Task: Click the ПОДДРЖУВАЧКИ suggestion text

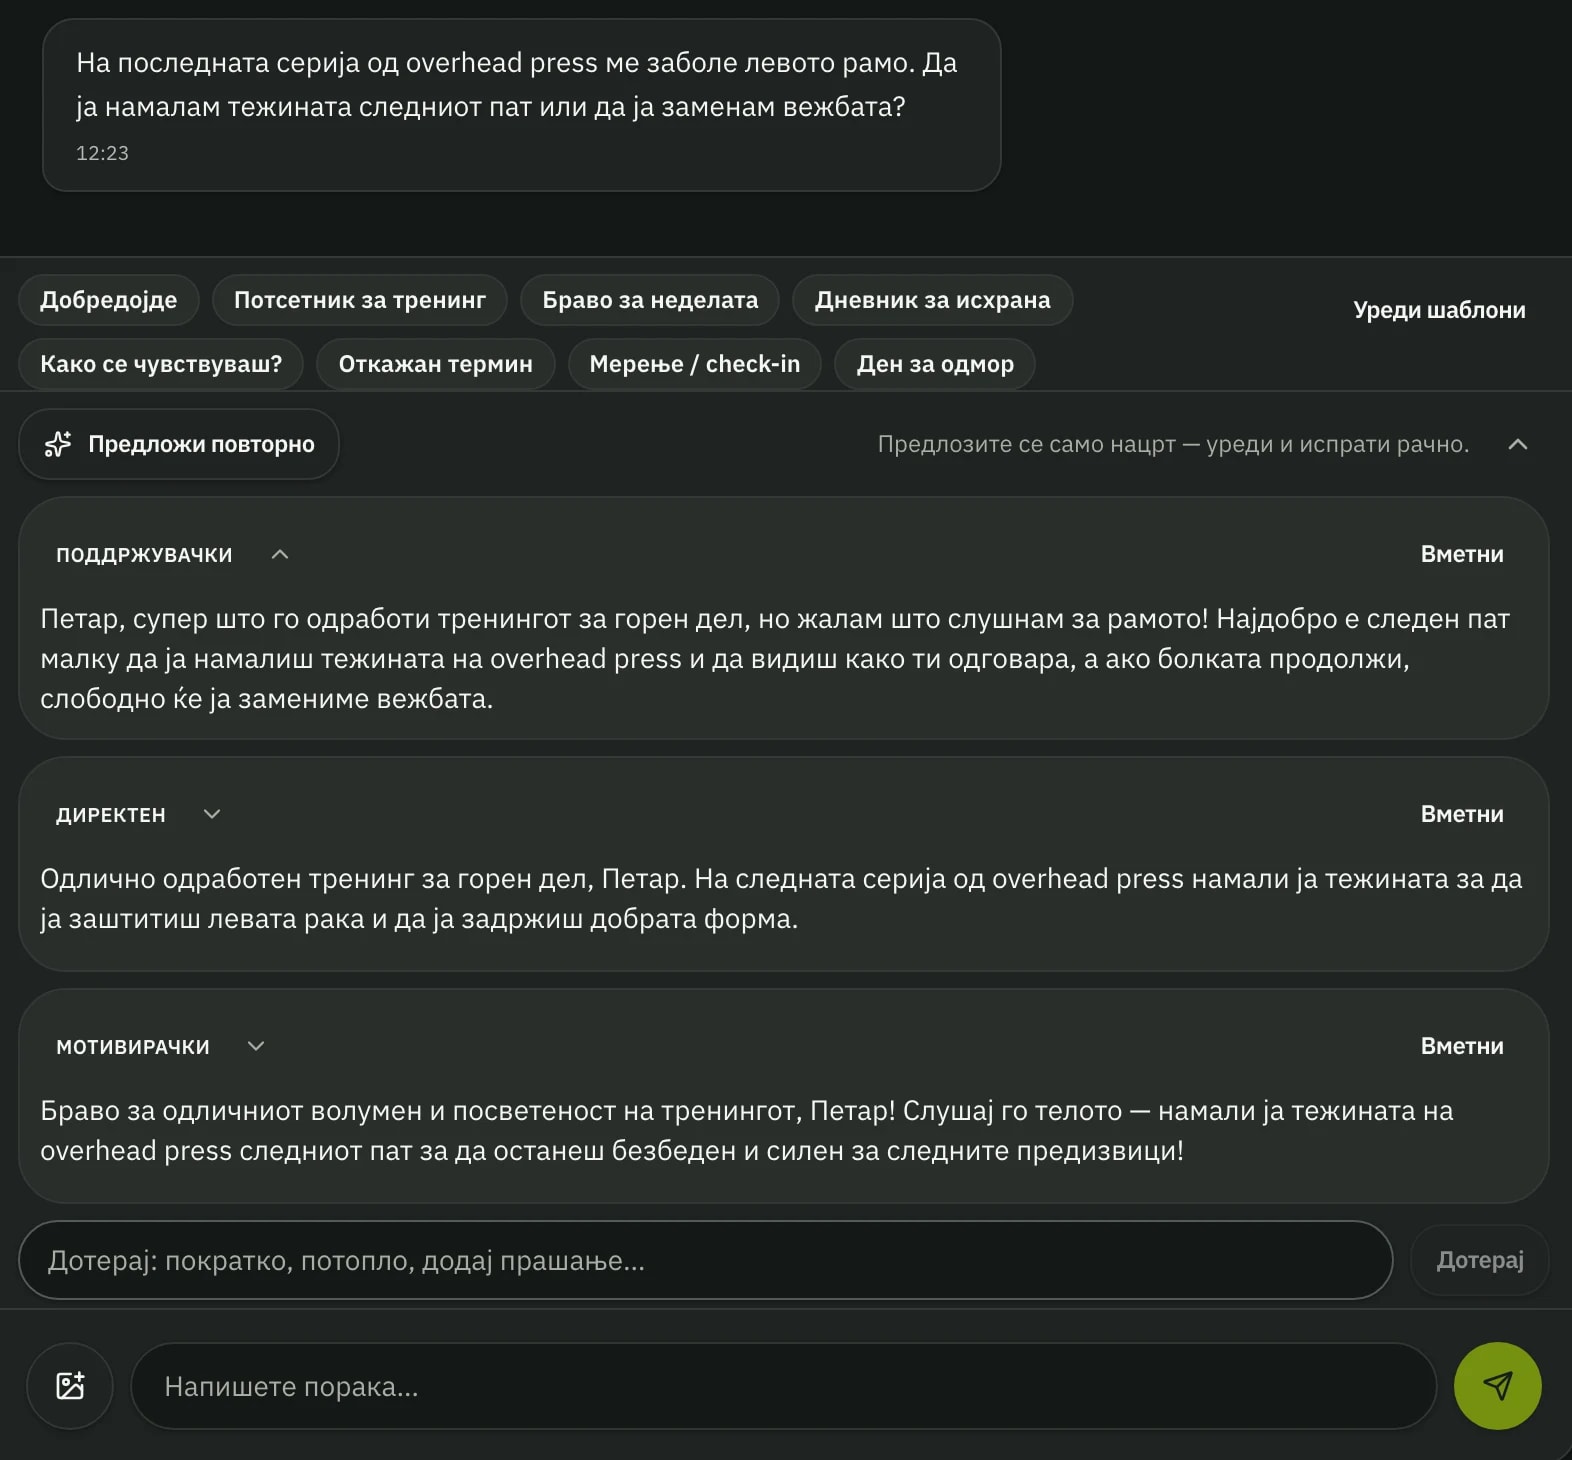Action: tap(775, 659)
